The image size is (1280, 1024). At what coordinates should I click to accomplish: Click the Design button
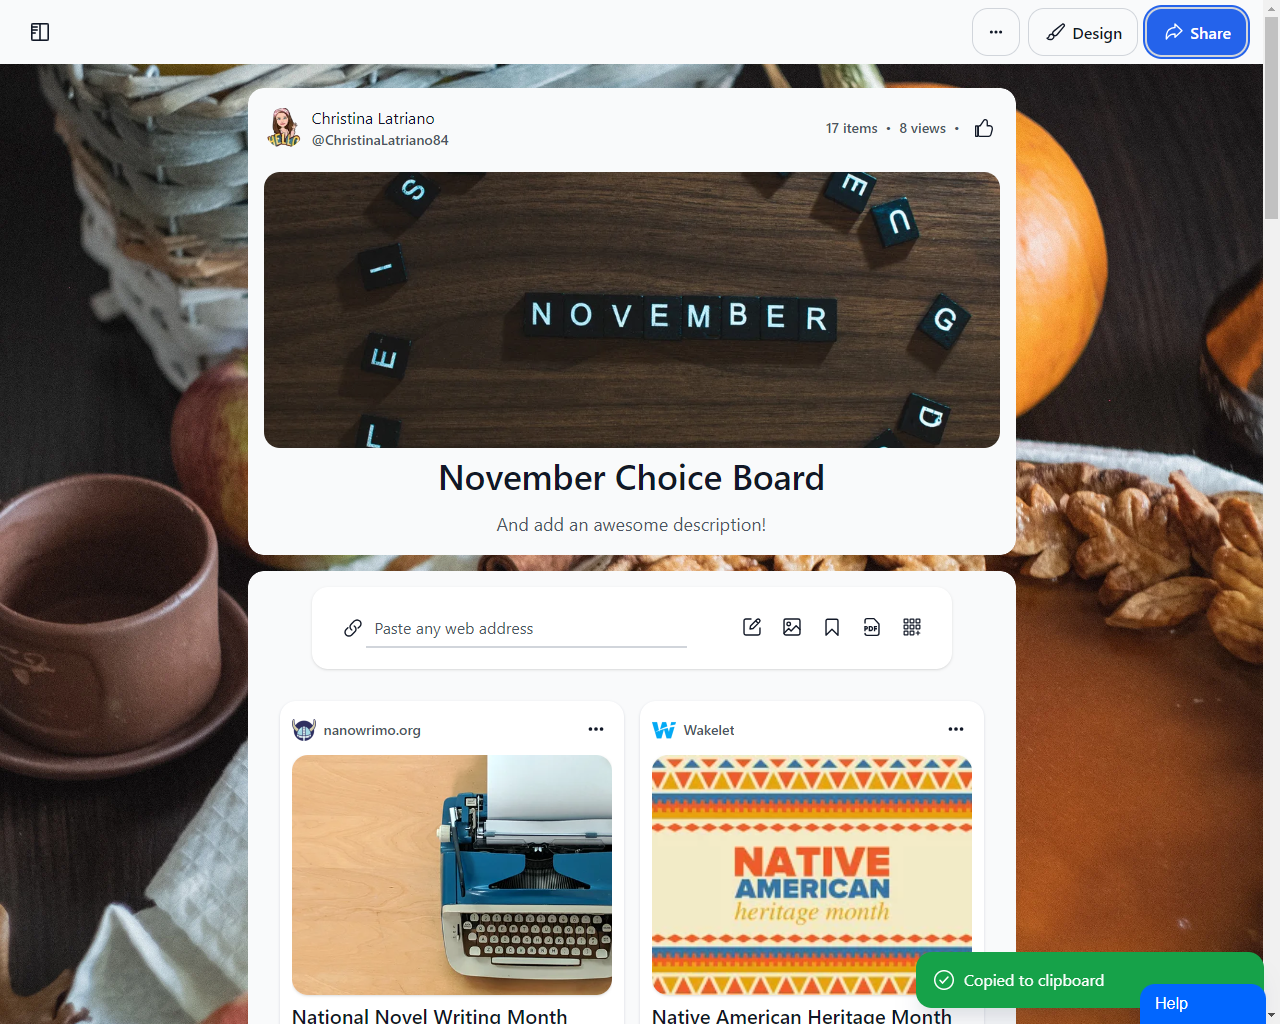click(x=1083, y=32)
